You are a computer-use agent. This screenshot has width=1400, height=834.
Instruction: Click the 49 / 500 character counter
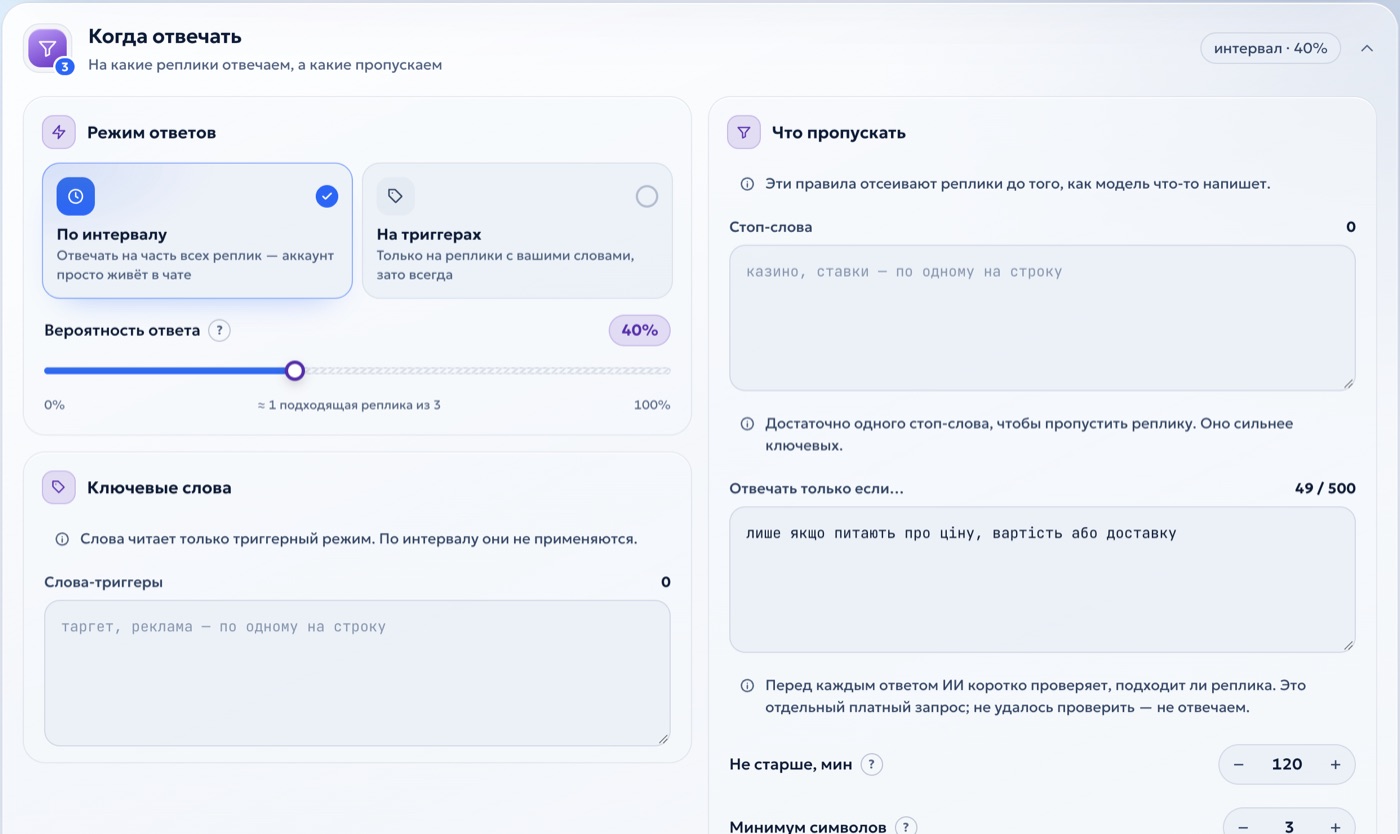click(x=1325, y=489)
